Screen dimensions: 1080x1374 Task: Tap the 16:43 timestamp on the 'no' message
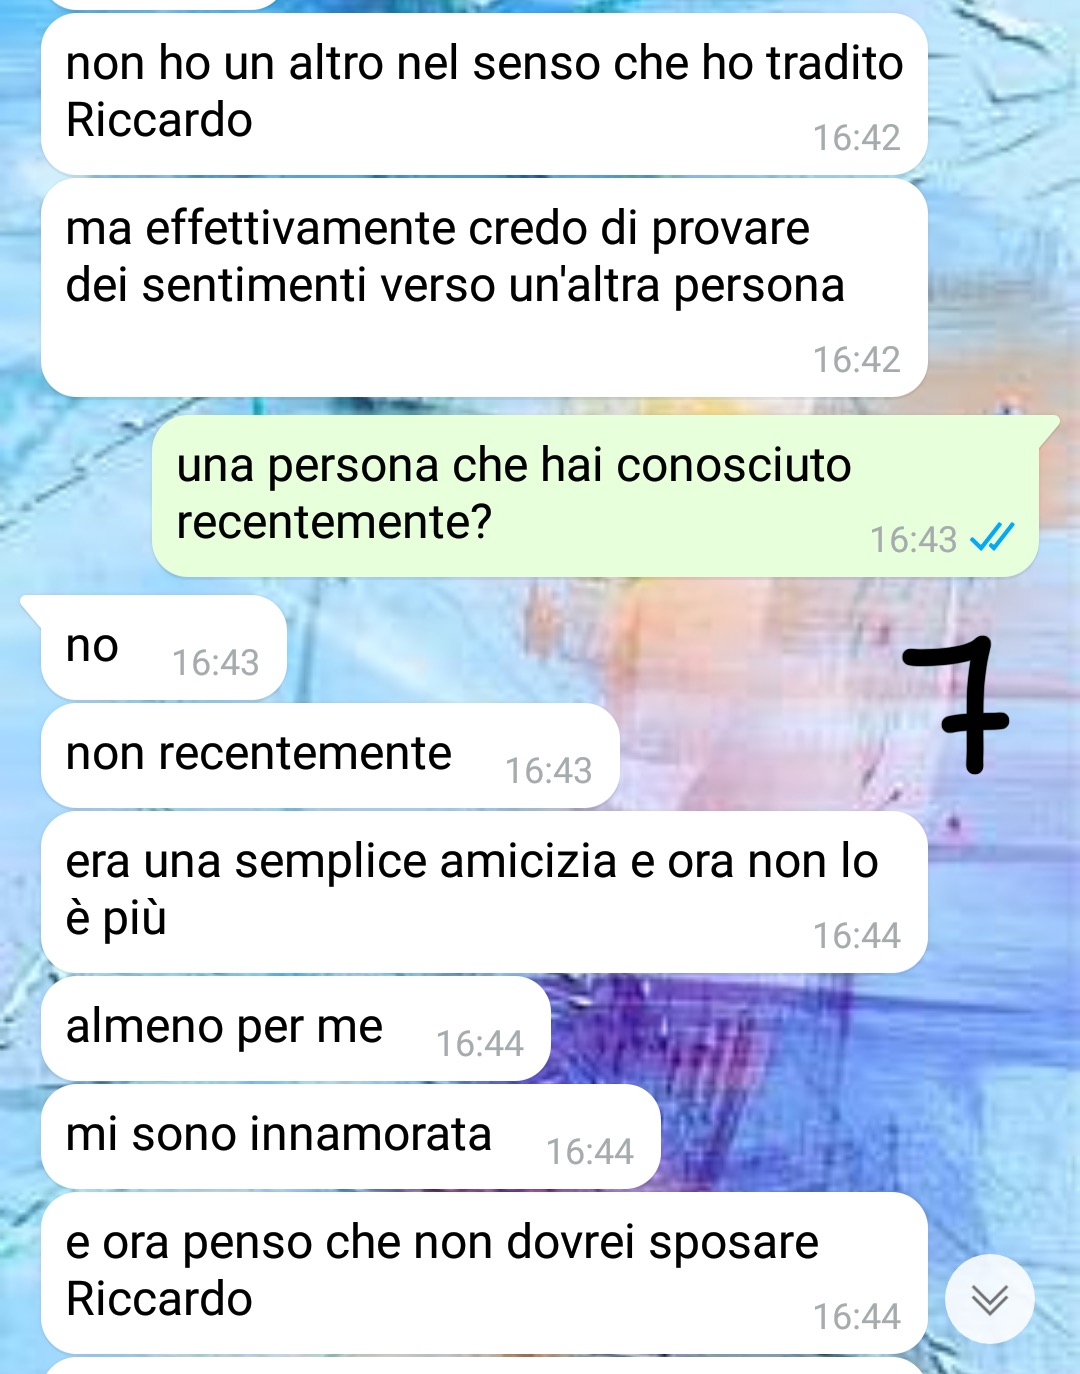(215, 662)
